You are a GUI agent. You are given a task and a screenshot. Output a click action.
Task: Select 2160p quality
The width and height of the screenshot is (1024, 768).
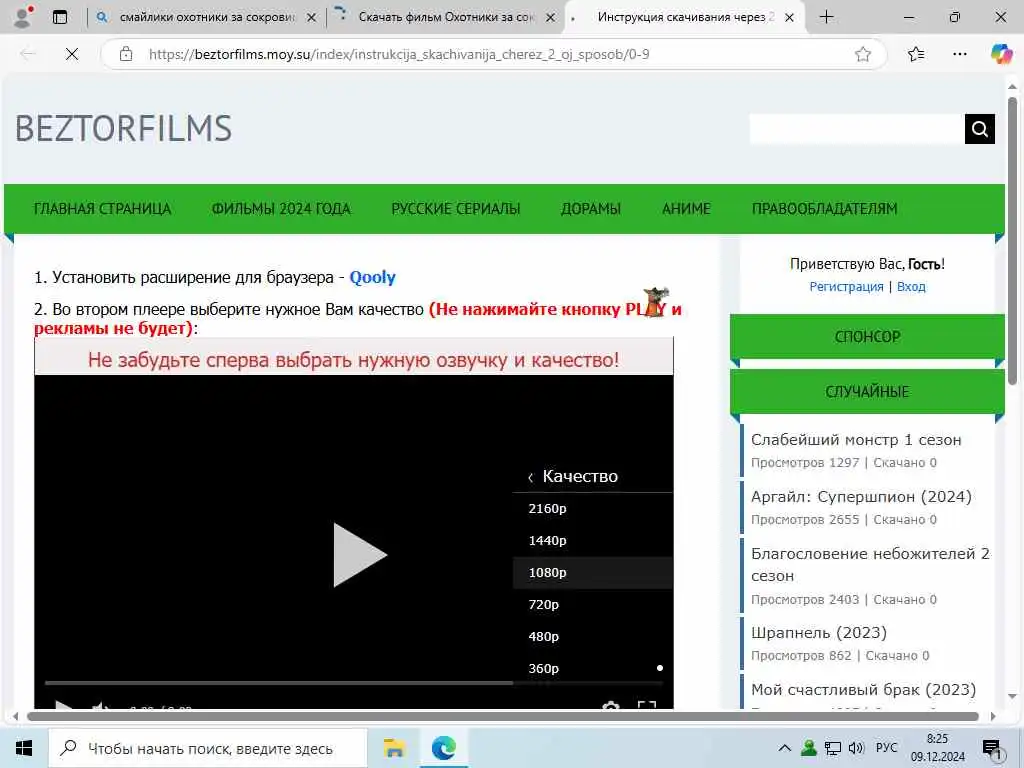point(592,509)
